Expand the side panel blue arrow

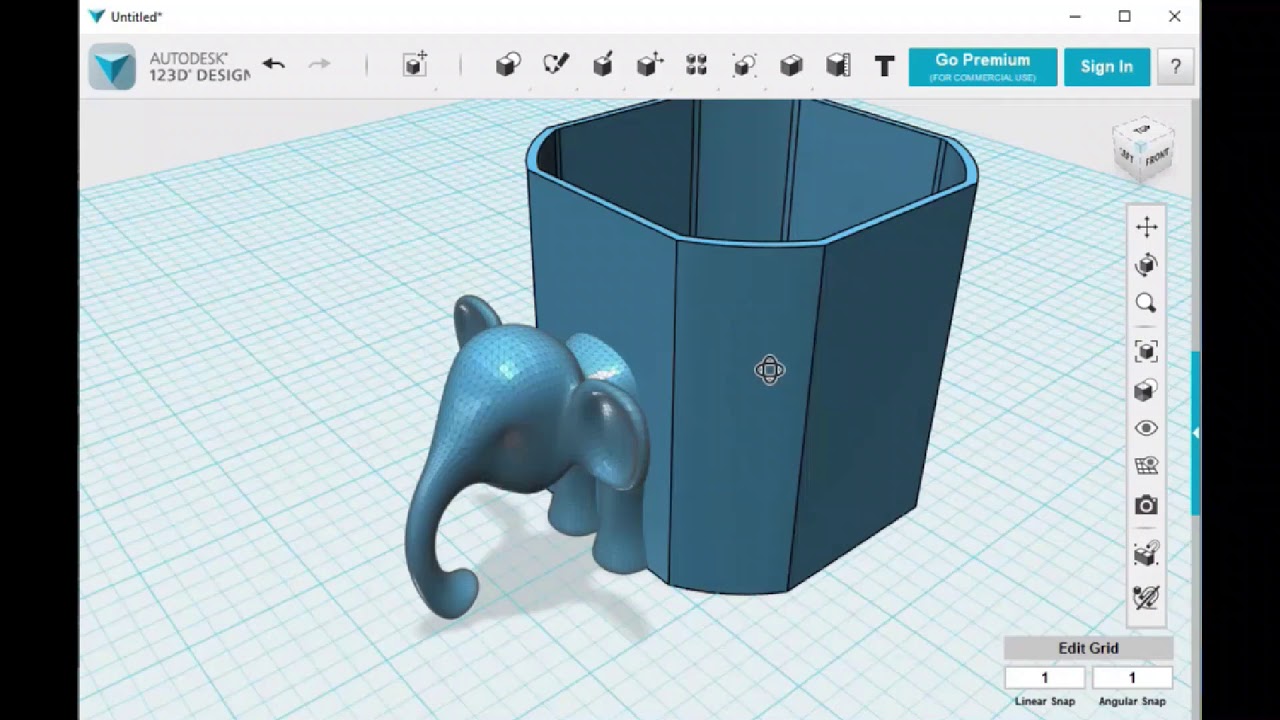1195,433
